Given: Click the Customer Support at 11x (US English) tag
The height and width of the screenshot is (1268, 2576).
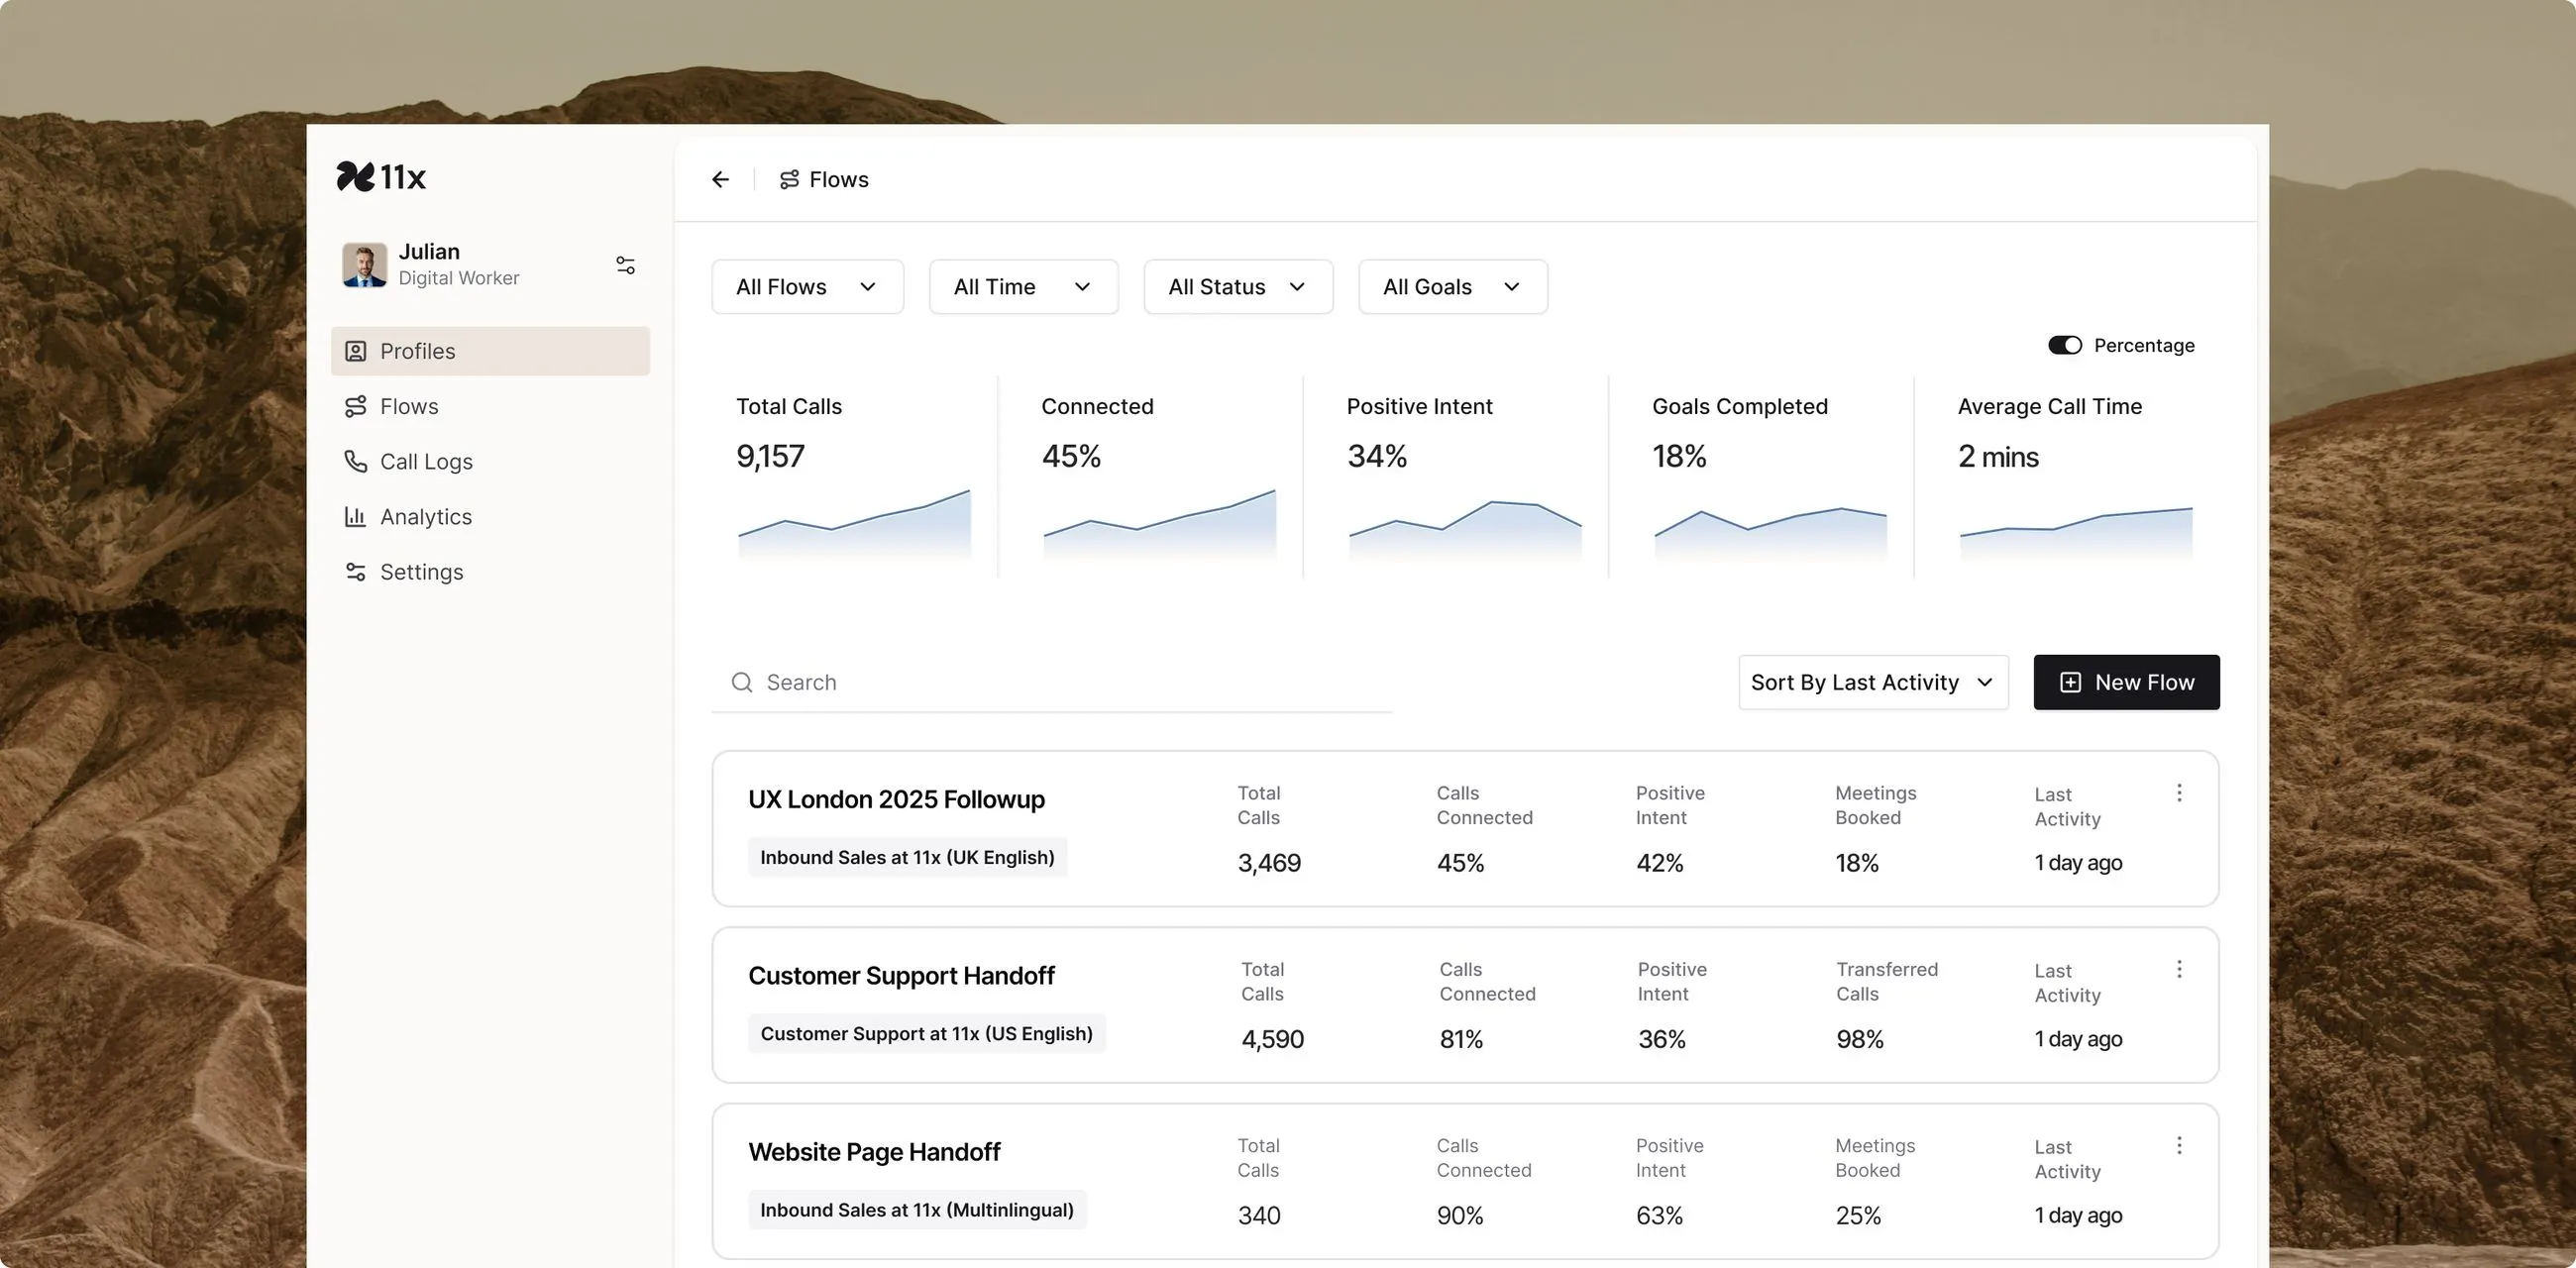Looking at the screenshot, I should tap(926, 1033).
